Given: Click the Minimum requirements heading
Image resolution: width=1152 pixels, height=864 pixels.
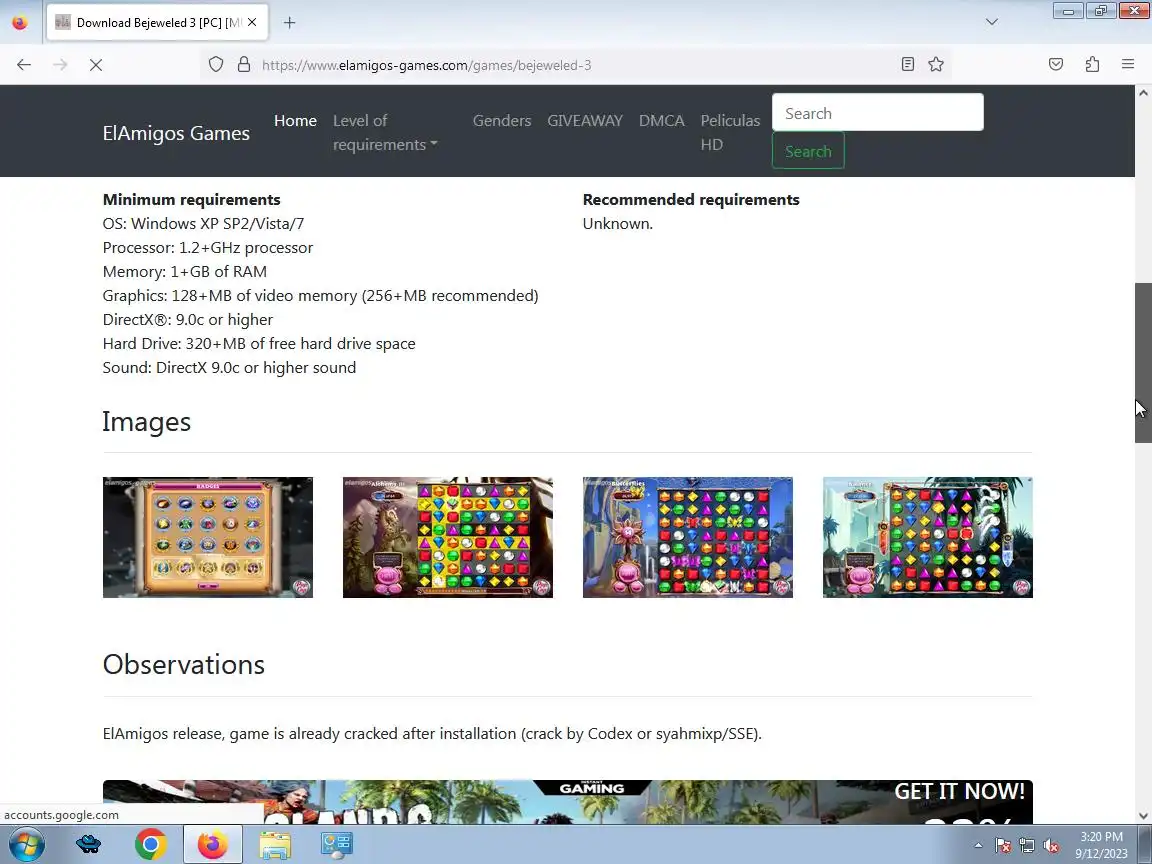Looking at the screenshot, I should pos(191,200).
